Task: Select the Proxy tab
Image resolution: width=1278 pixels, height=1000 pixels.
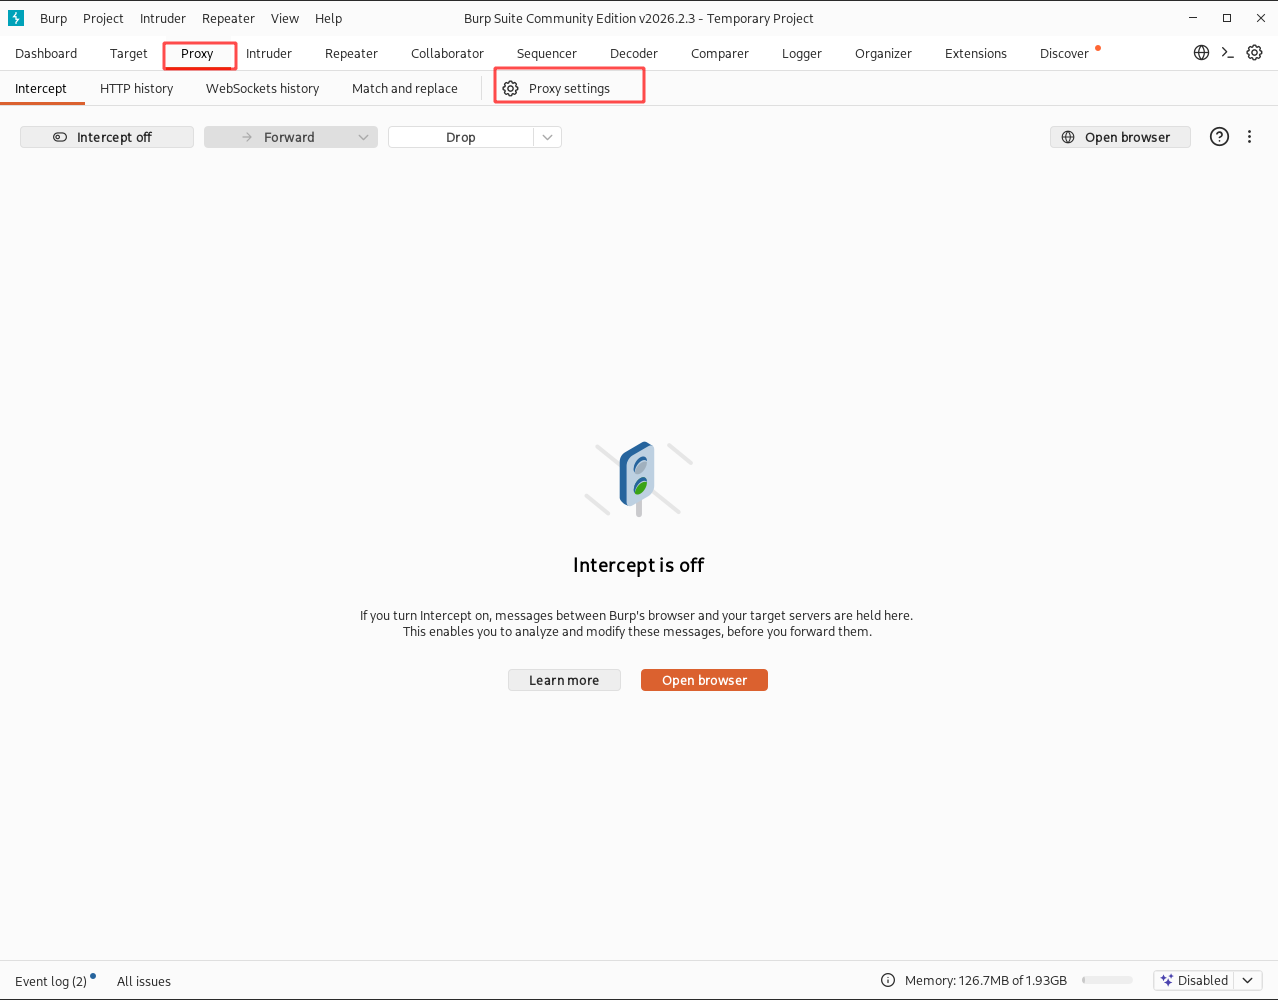Action: point(197,53)
